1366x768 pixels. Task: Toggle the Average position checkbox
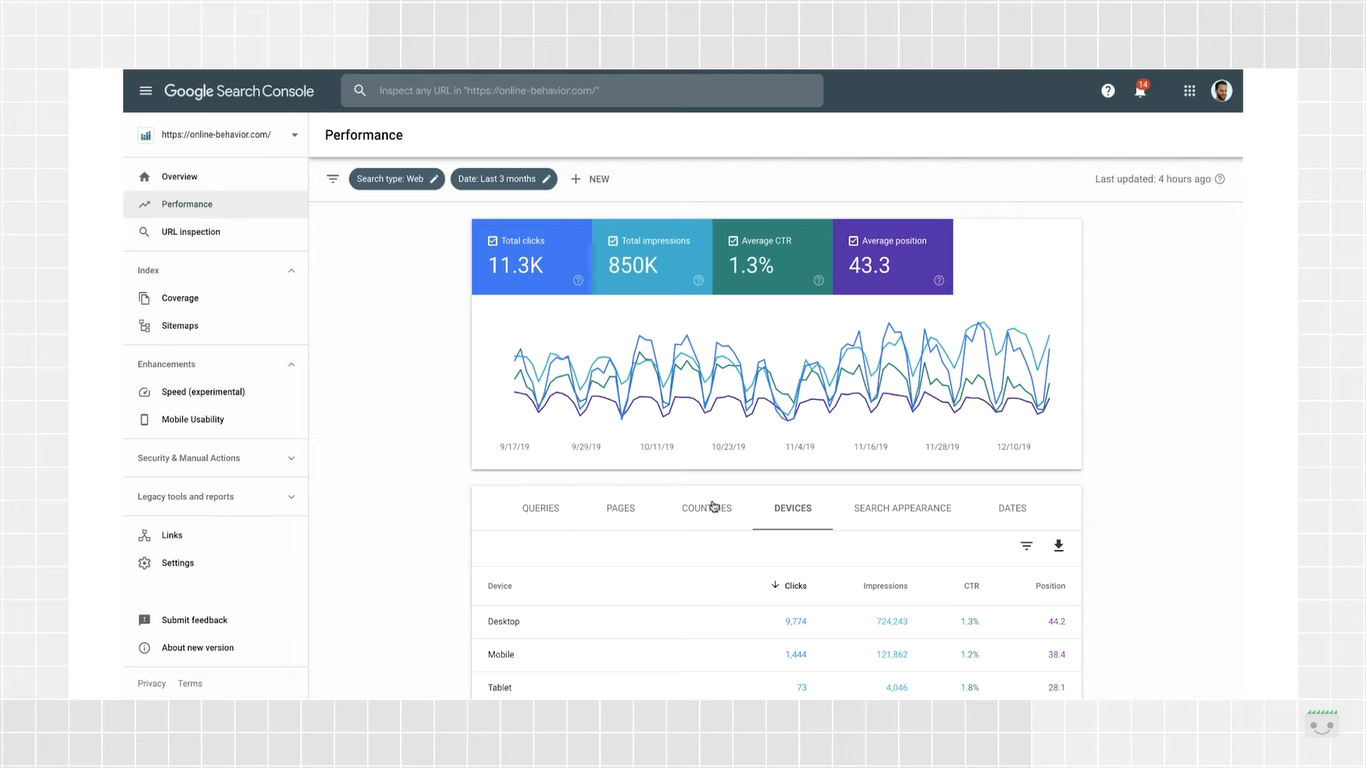853,241
